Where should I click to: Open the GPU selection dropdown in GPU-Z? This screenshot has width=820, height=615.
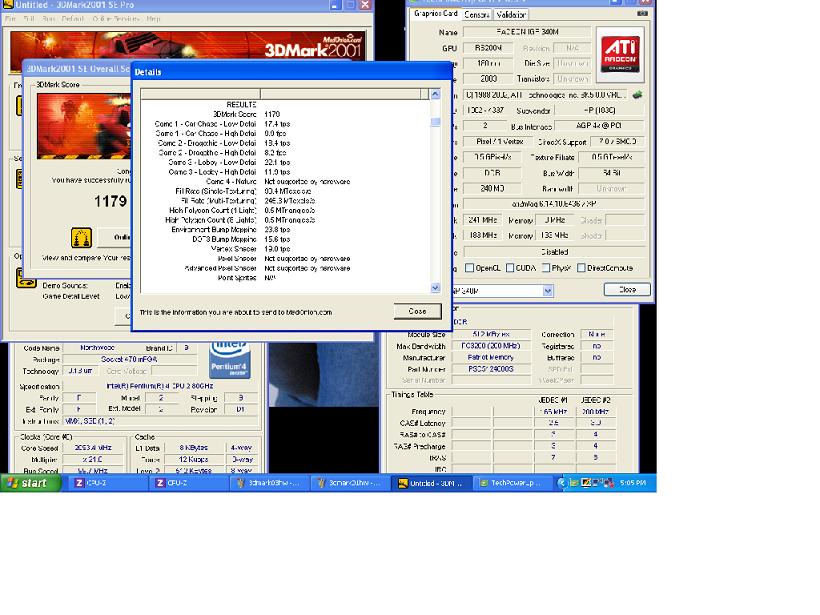548,291
